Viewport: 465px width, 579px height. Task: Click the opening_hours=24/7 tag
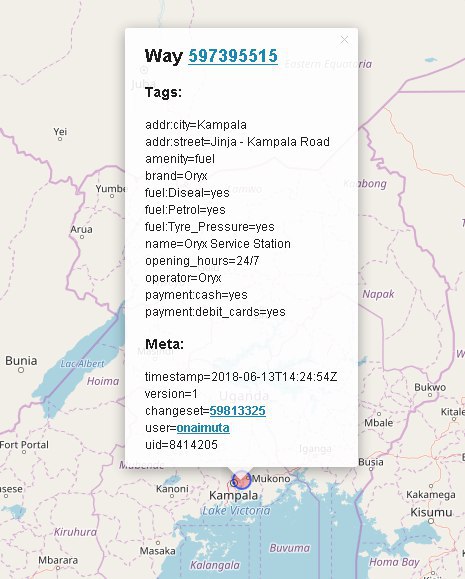pyautogui.click(x=202, y=261)
